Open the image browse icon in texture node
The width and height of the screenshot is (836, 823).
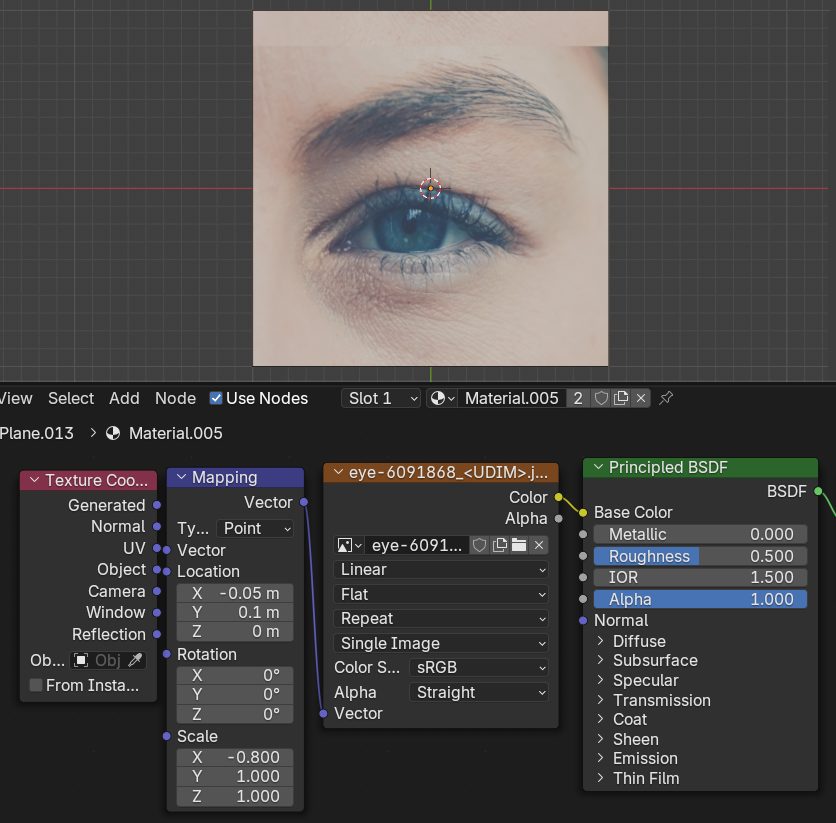pyautogui.click(x=348, y=545)
